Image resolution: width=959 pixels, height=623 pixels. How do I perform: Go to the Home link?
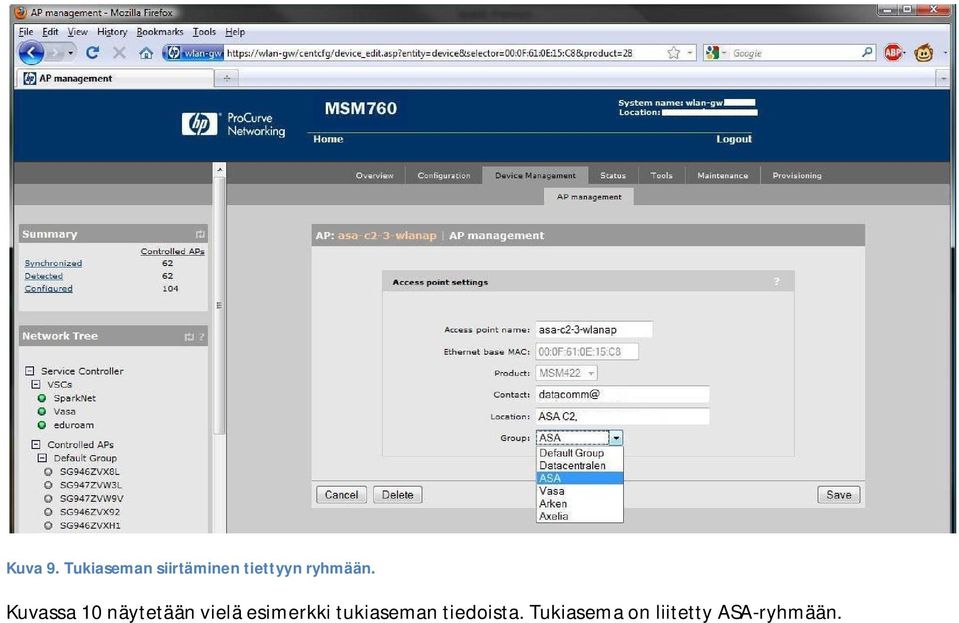(x=328, y=139)
